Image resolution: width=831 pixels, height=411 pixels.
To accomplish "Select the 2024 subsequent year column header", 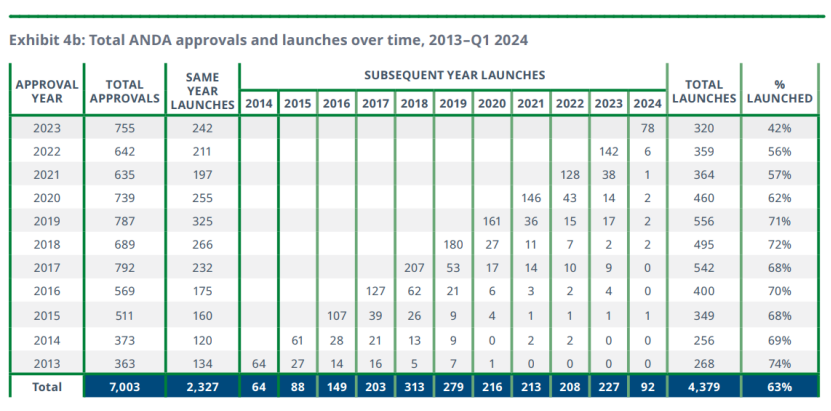I will pos(647,103).
